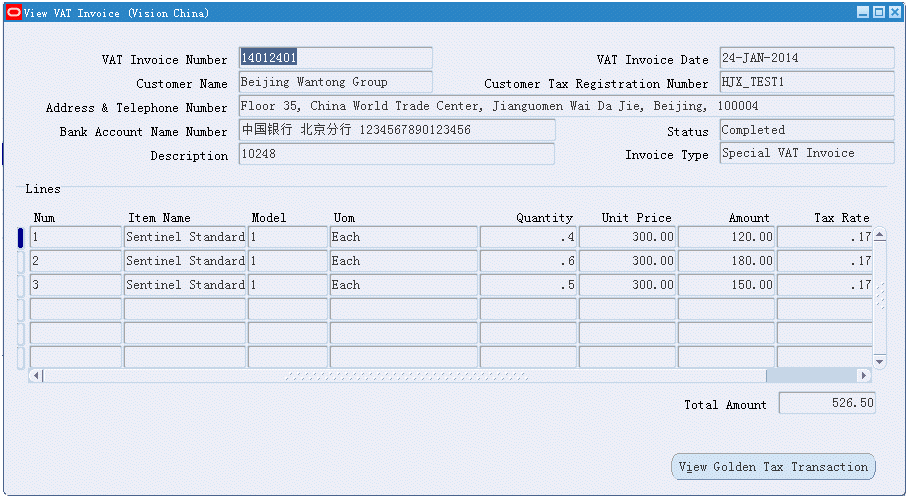
Task: Maximize the View VAT Invoice window
Action: point(878,12)
